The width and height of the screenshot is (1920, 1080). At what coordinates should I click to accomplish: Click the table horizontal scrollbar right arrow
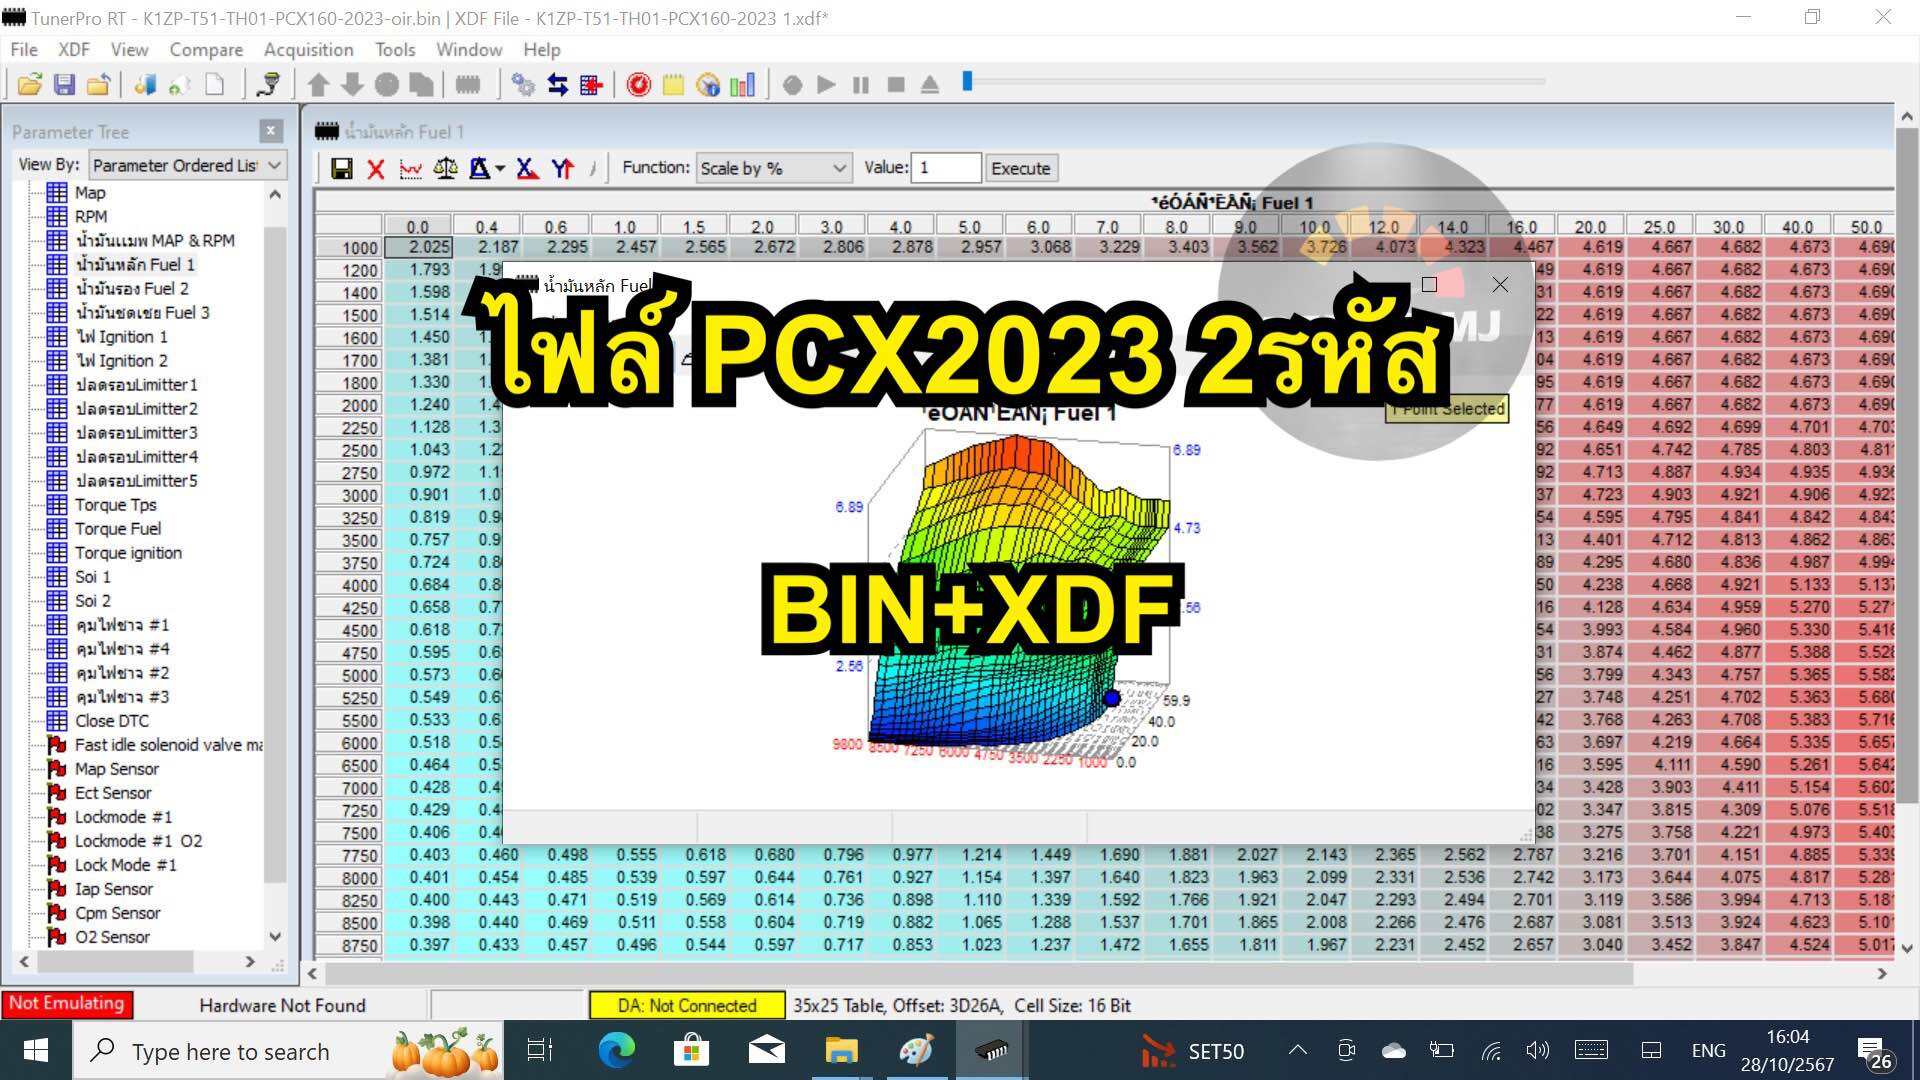click(x=1881, y=973)
